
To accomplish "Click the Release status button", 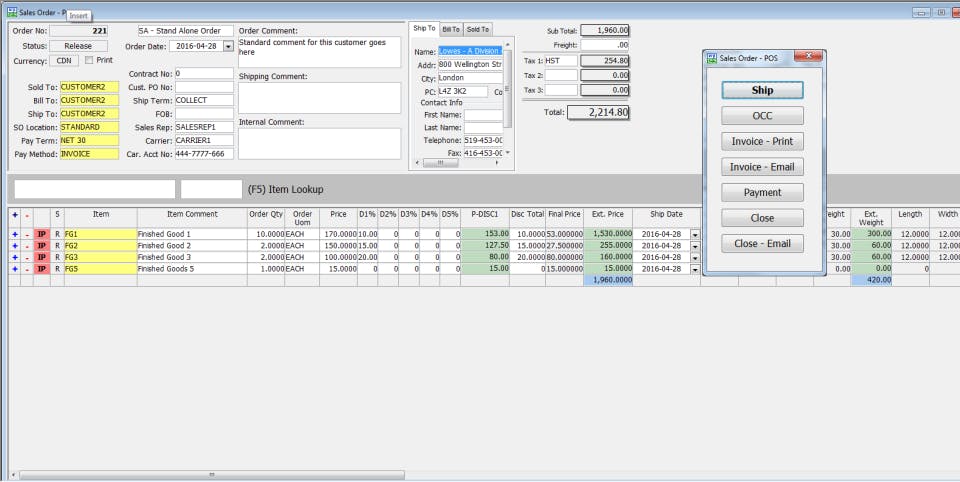I will click(x=78, y=46).
